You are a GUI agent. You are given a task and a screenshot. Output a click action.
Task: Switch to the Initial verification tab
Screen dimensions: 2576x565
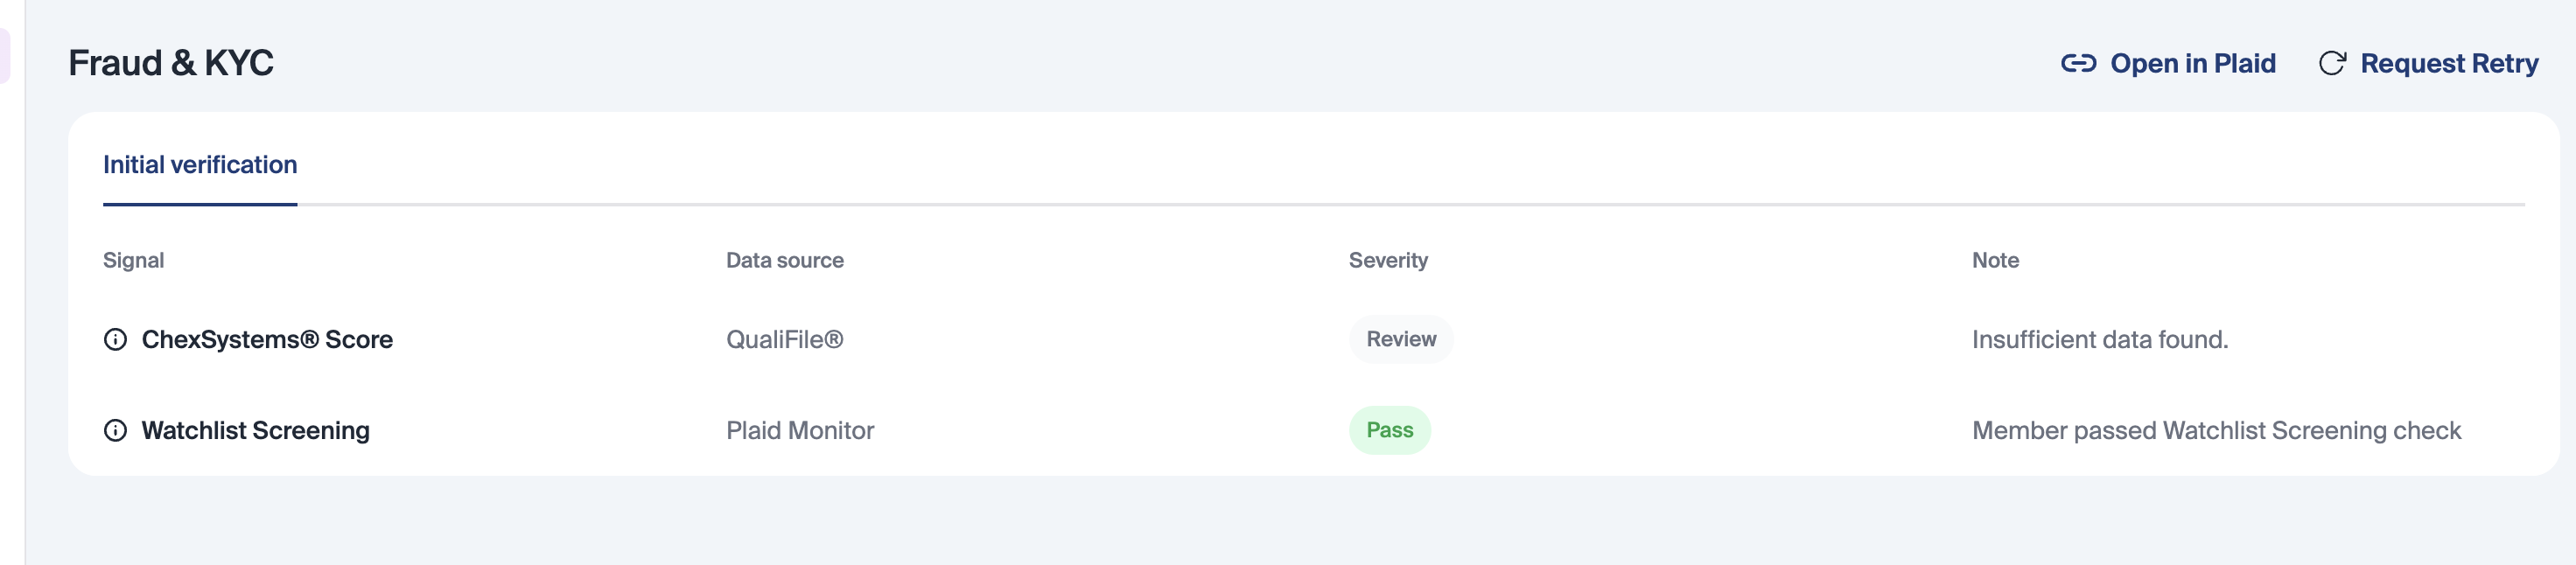coord(200,165)
